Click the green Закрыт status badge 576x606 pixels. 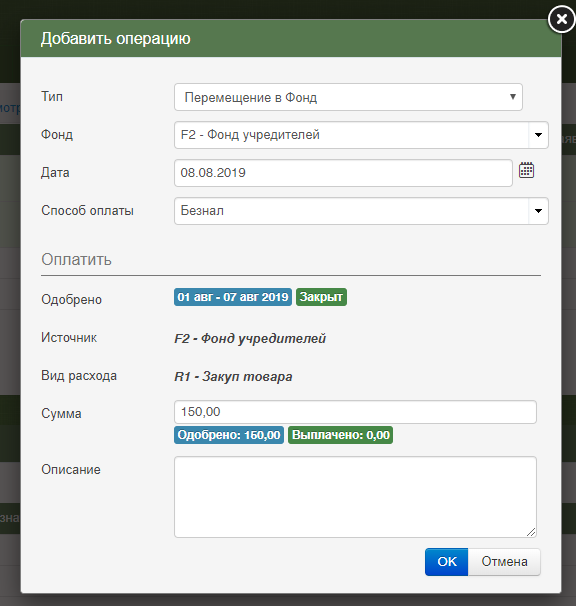pyautogui.click(x=321, y=297)
